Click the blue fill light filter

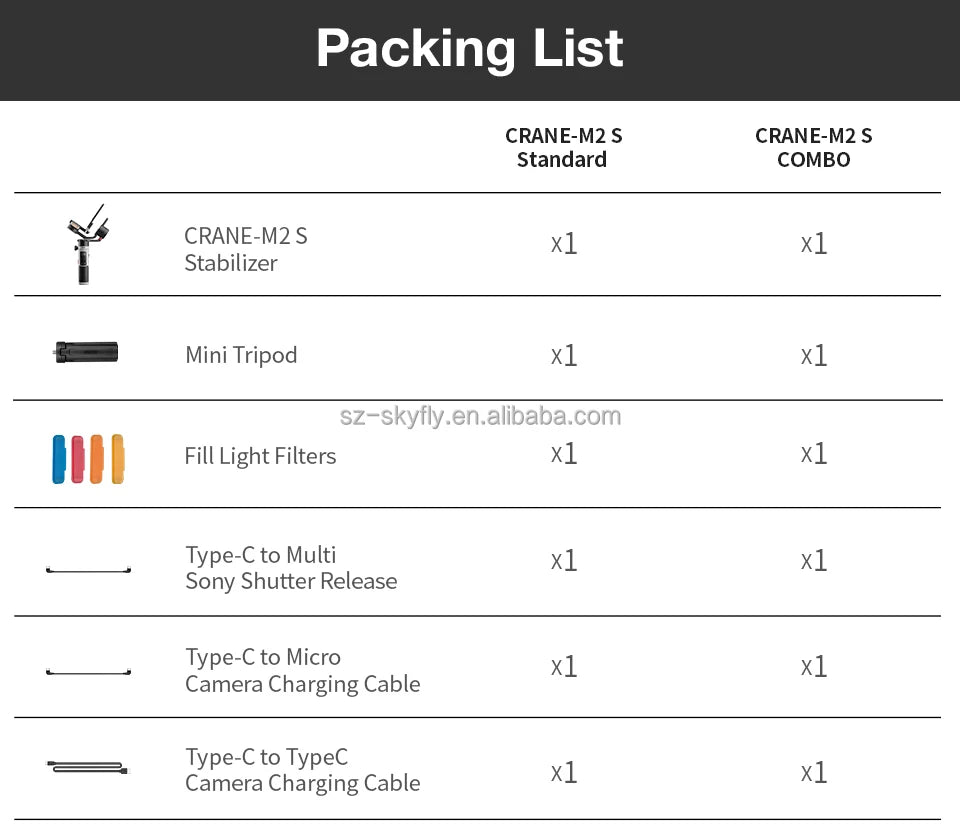pos(59,459)
